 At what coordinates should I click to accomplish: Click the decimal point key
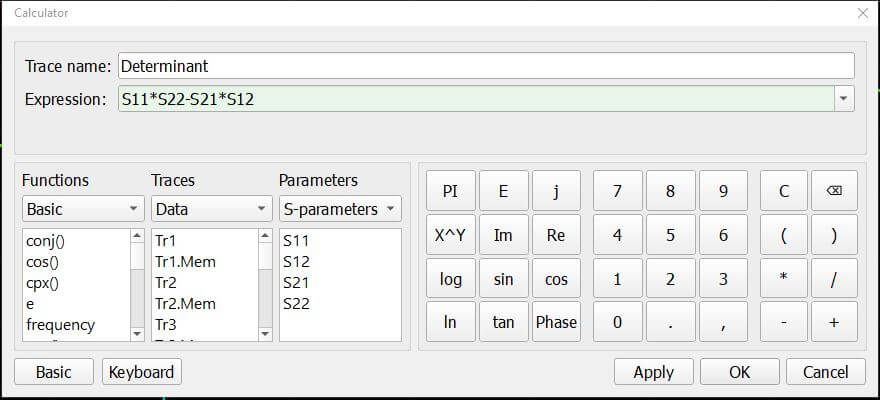click(x=670, y=321)
